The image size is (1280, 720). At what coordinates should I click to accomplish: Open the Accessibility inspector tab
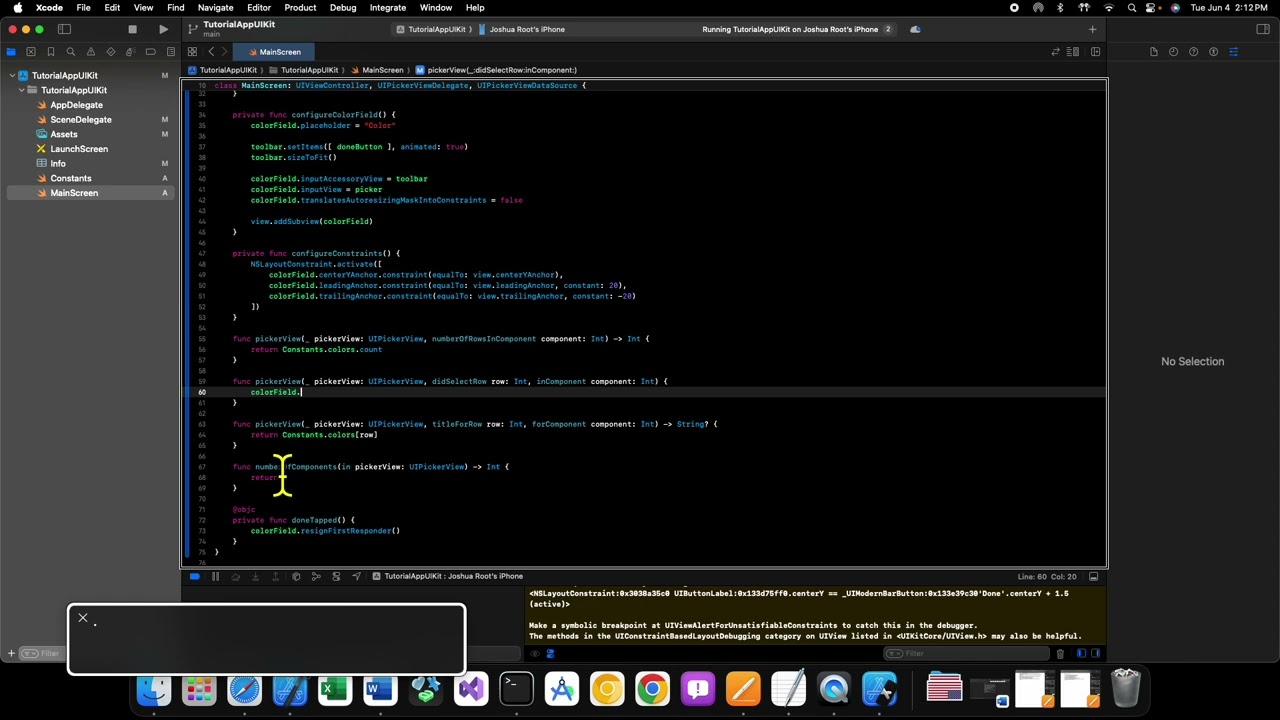point(1213,52)
